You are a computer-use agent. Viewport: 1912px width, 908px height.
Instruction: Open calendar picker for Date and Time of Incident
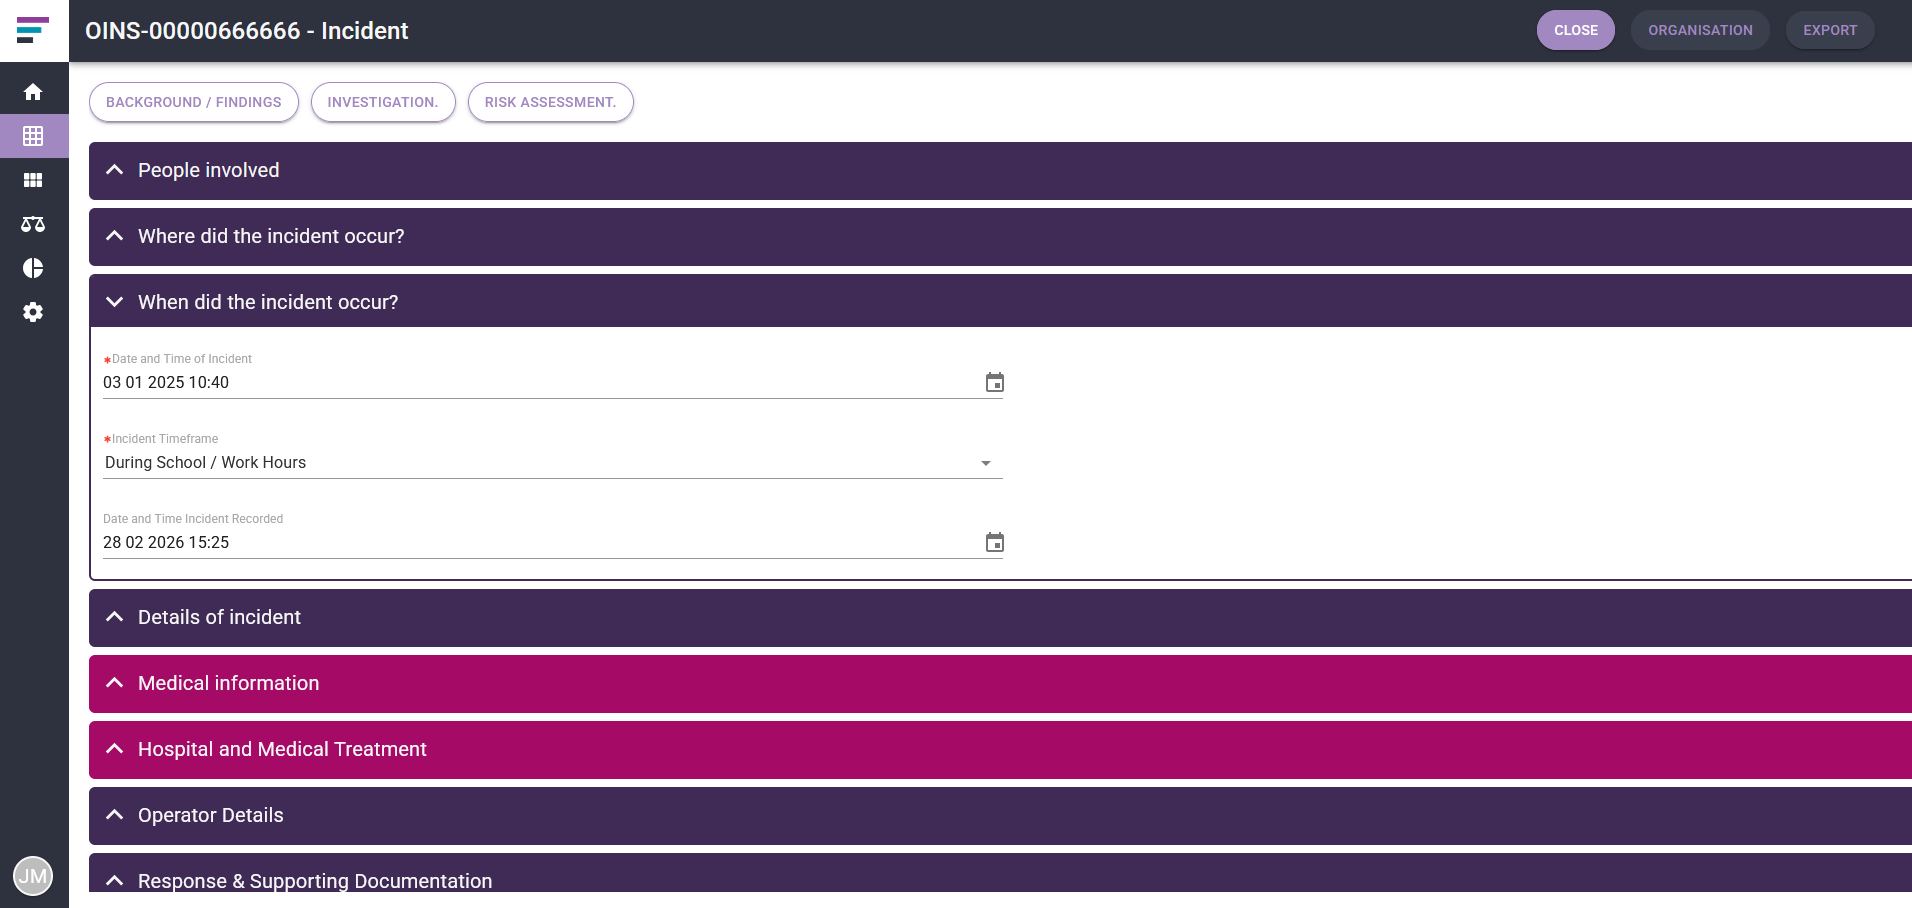coord(994,382)
